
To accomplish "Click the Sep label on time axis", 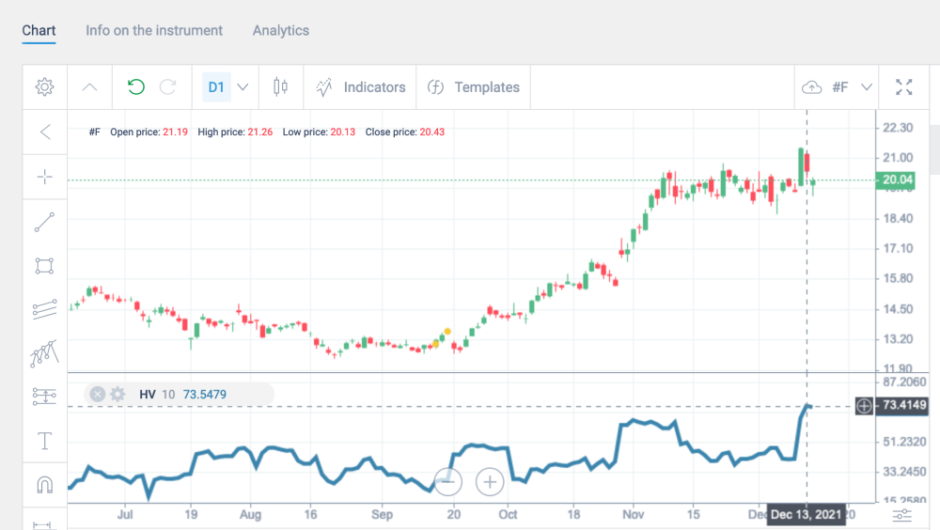I will 382,514.
